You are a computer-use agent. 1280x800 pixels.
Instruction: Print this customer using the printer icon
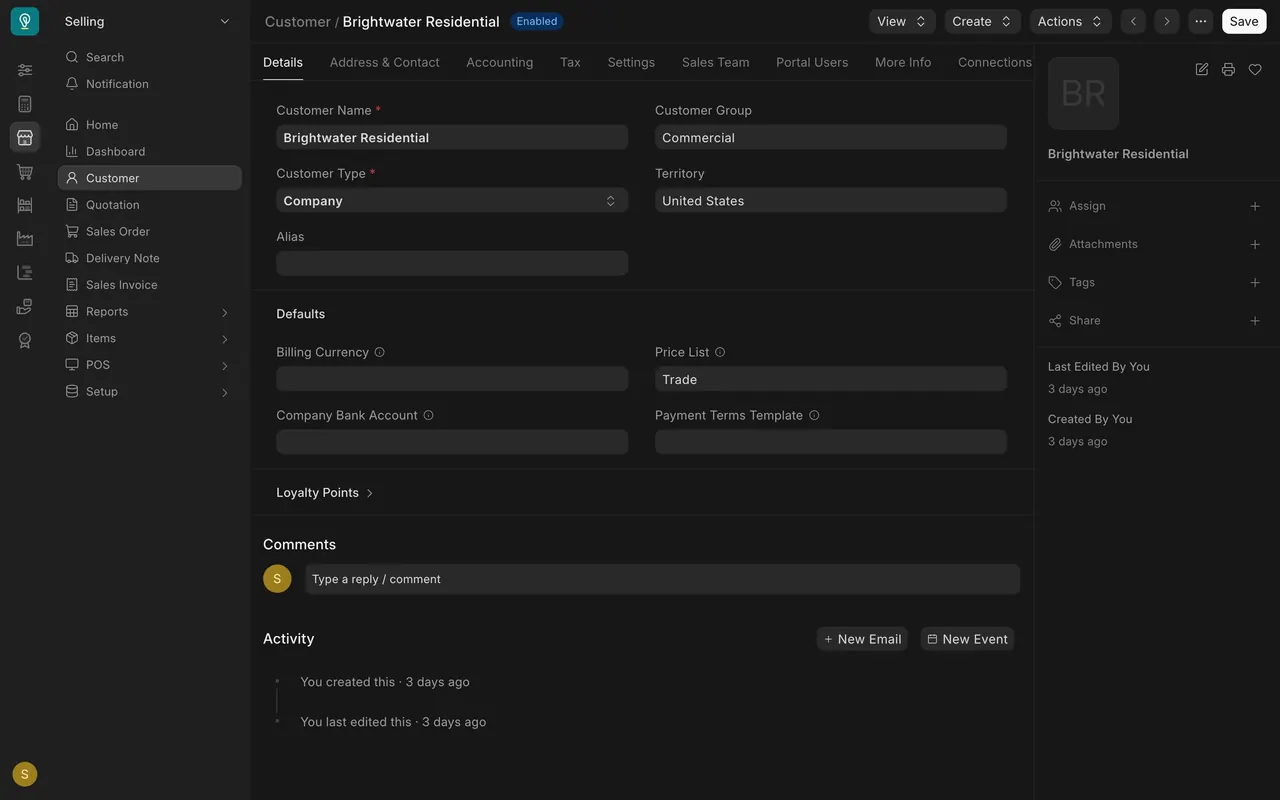click(1228, 69)
